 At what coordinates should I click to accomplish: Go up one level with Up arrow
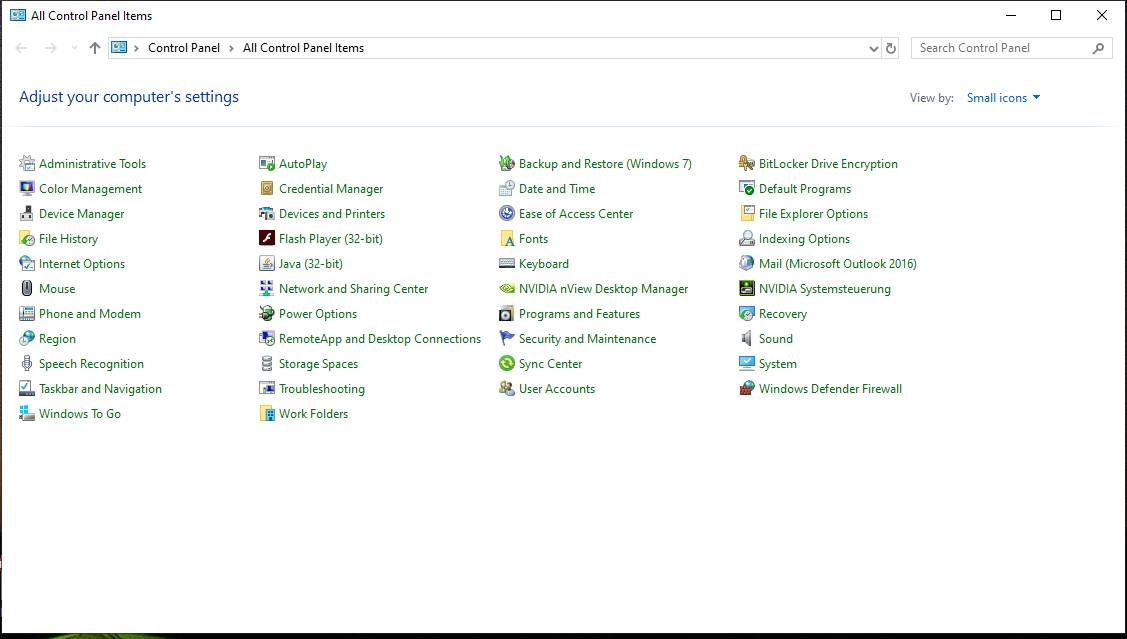point(95,48)
